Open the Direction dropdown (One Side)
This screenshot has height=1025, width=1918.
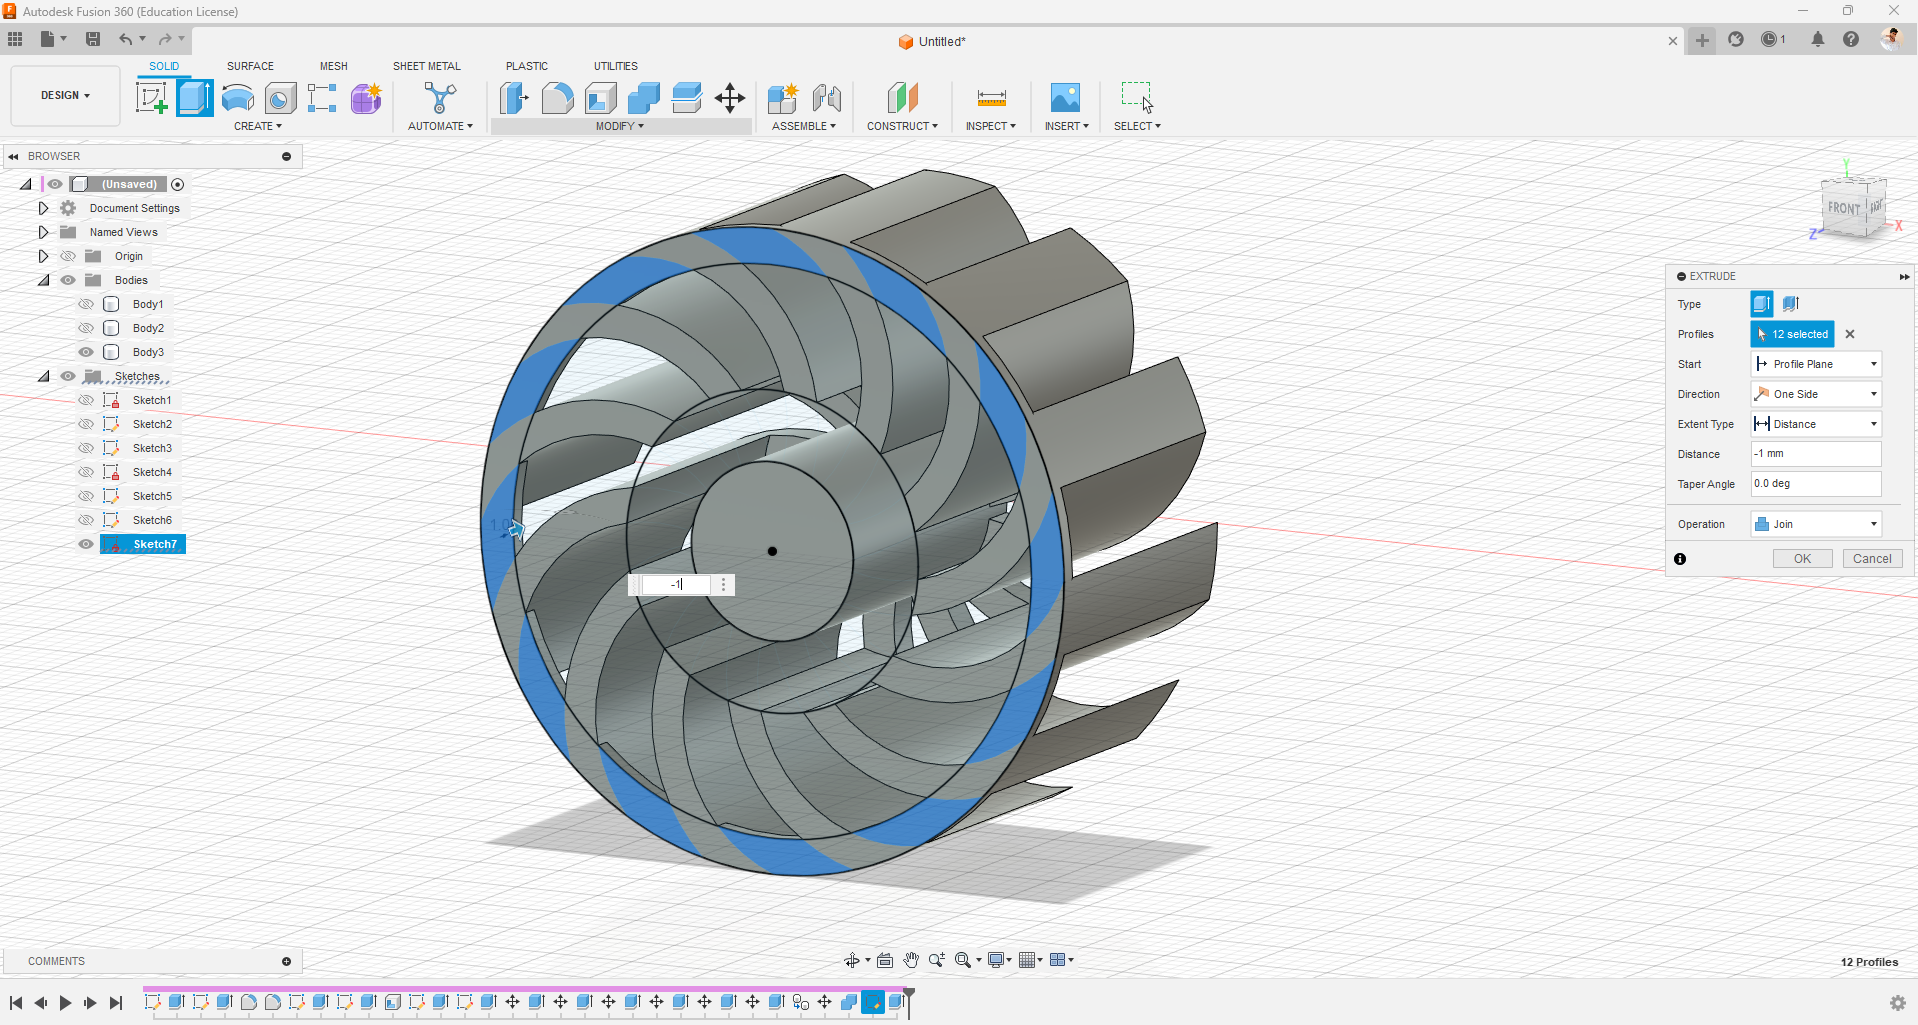(1816, 394)
